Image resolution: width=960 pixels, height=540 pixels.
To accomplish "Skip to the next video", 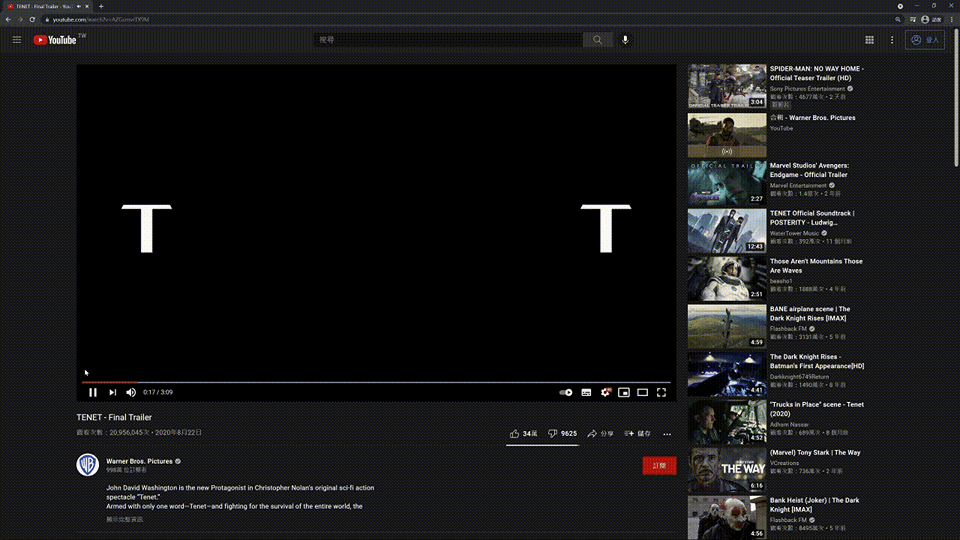I will pos(113,392).
